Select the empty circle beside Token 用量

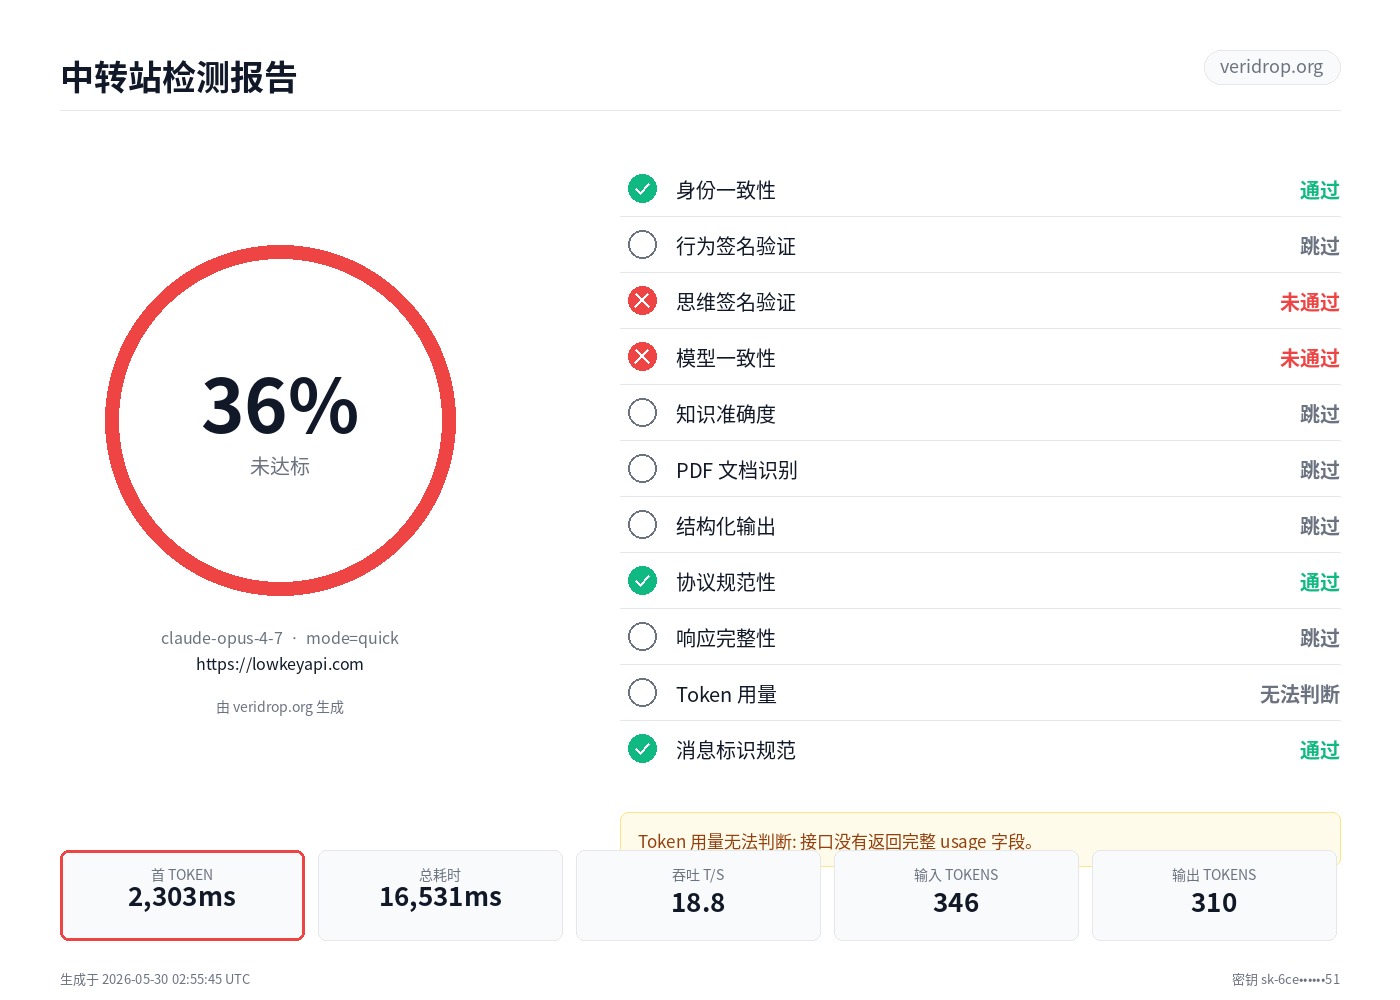642,693
